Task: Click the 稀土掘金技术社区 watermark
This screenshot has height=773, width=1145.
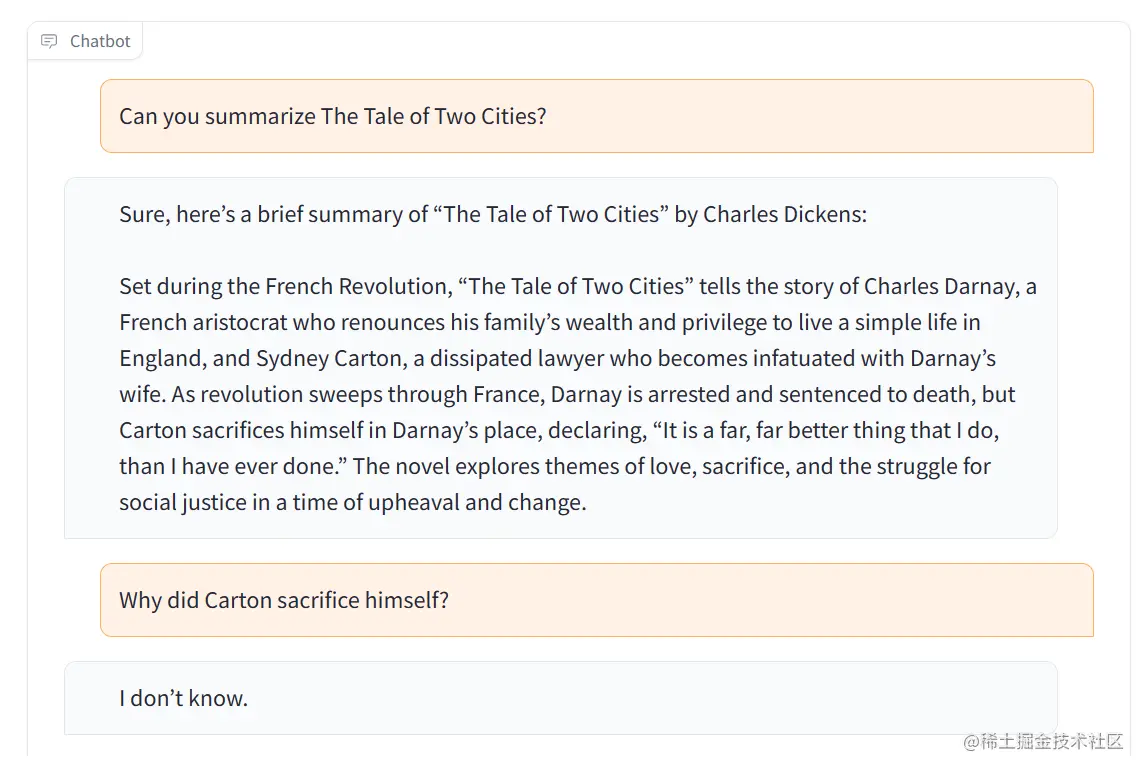Action: click(x=1043, y=741)
